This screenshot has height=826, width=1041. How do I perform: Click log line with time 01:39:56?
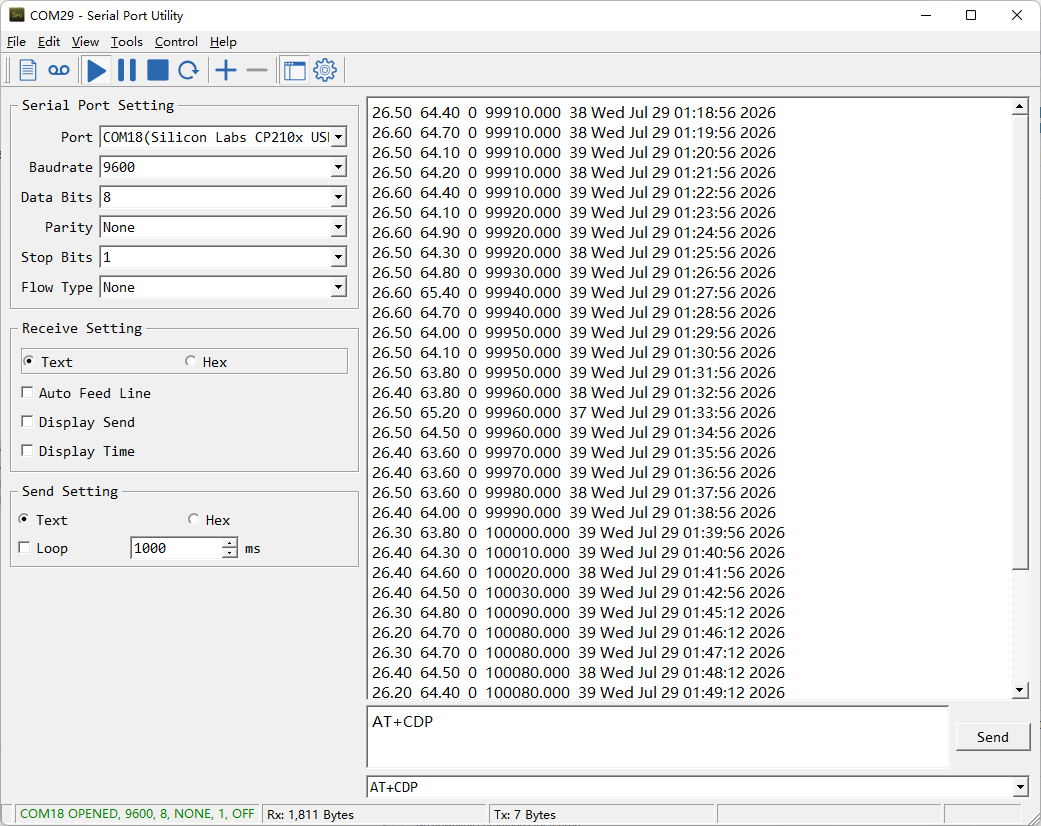pyautogui.click(x=578, y=533)
